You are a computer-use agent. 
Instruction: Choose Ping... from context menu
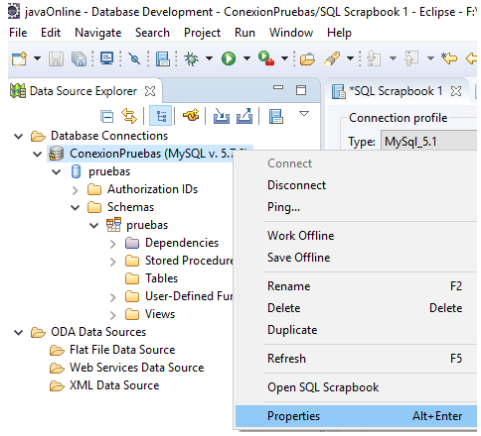coord(356,207)
